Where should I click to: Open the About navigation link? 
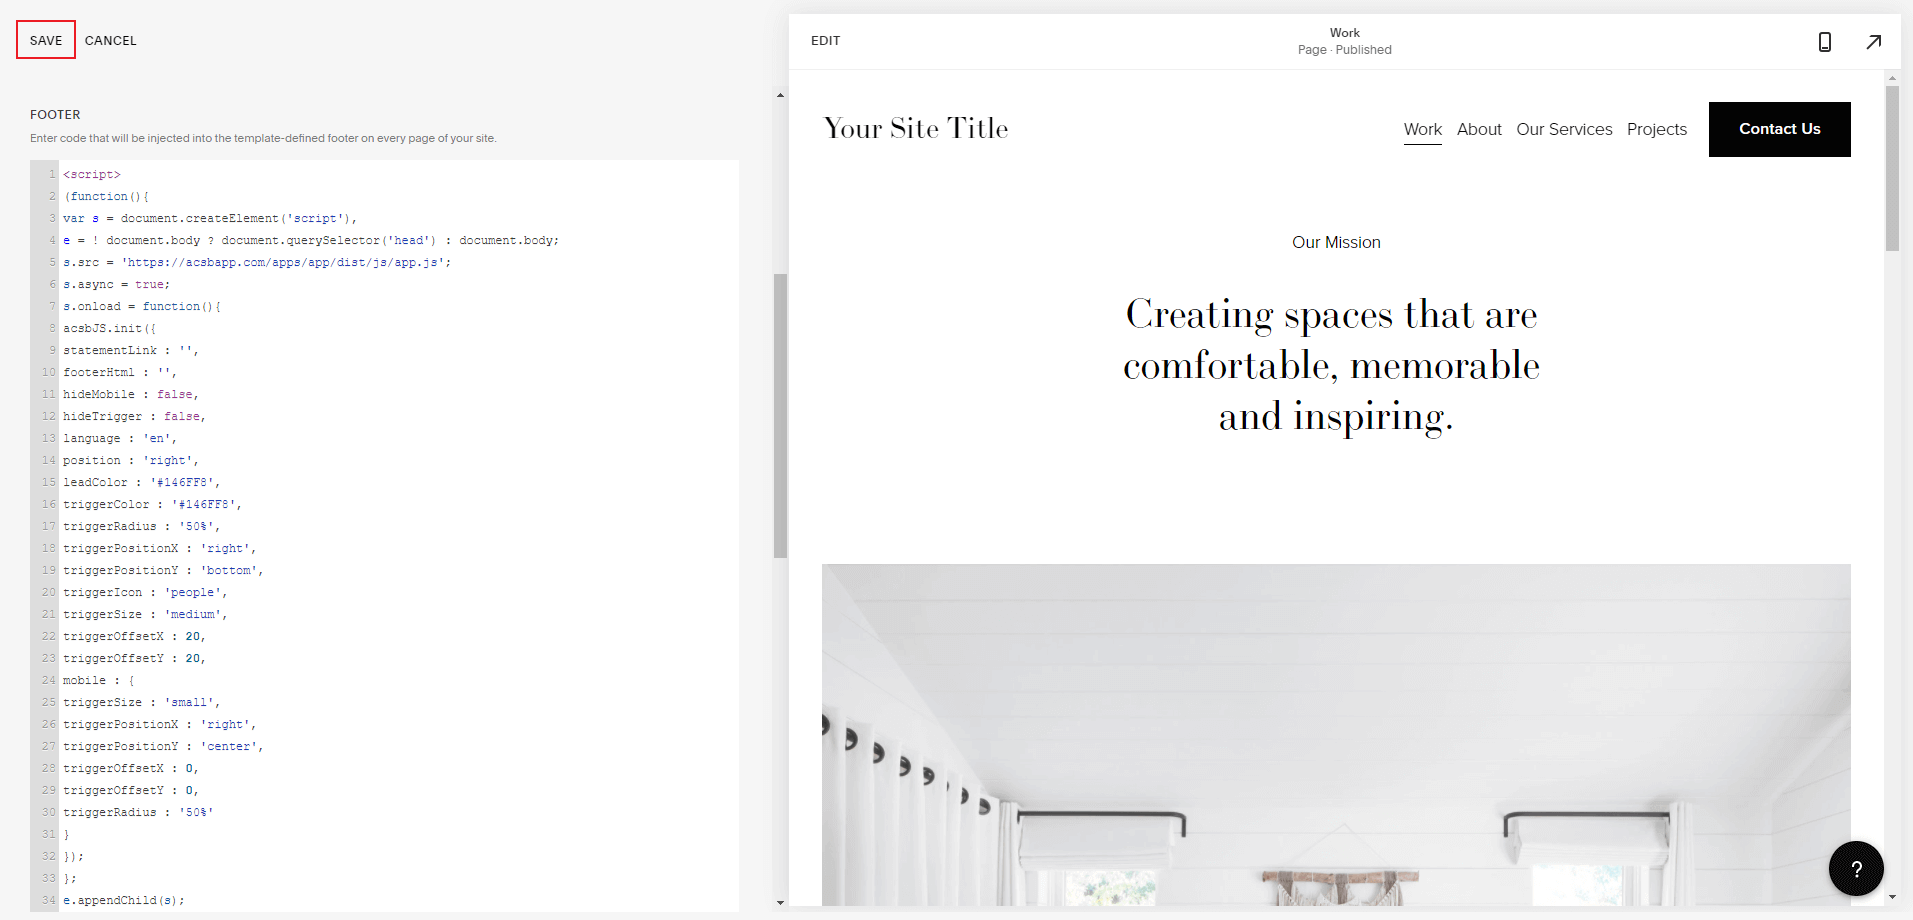tap(1479, 129)
